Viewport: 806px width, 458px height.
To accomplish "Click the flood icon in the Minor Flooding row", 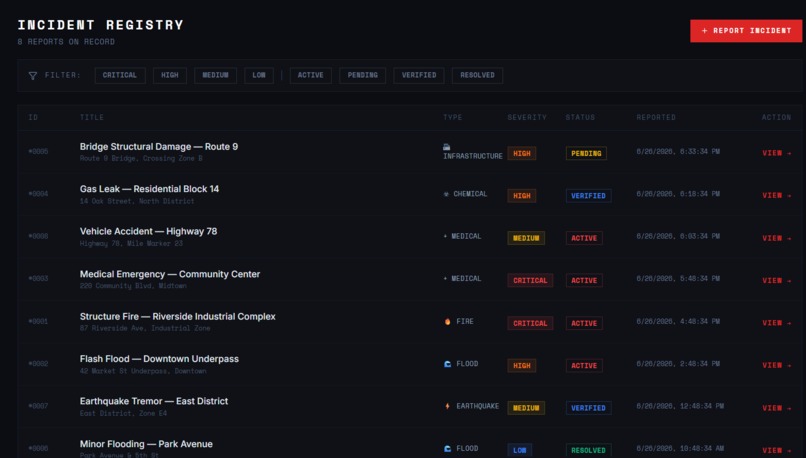I will point(447,449).
